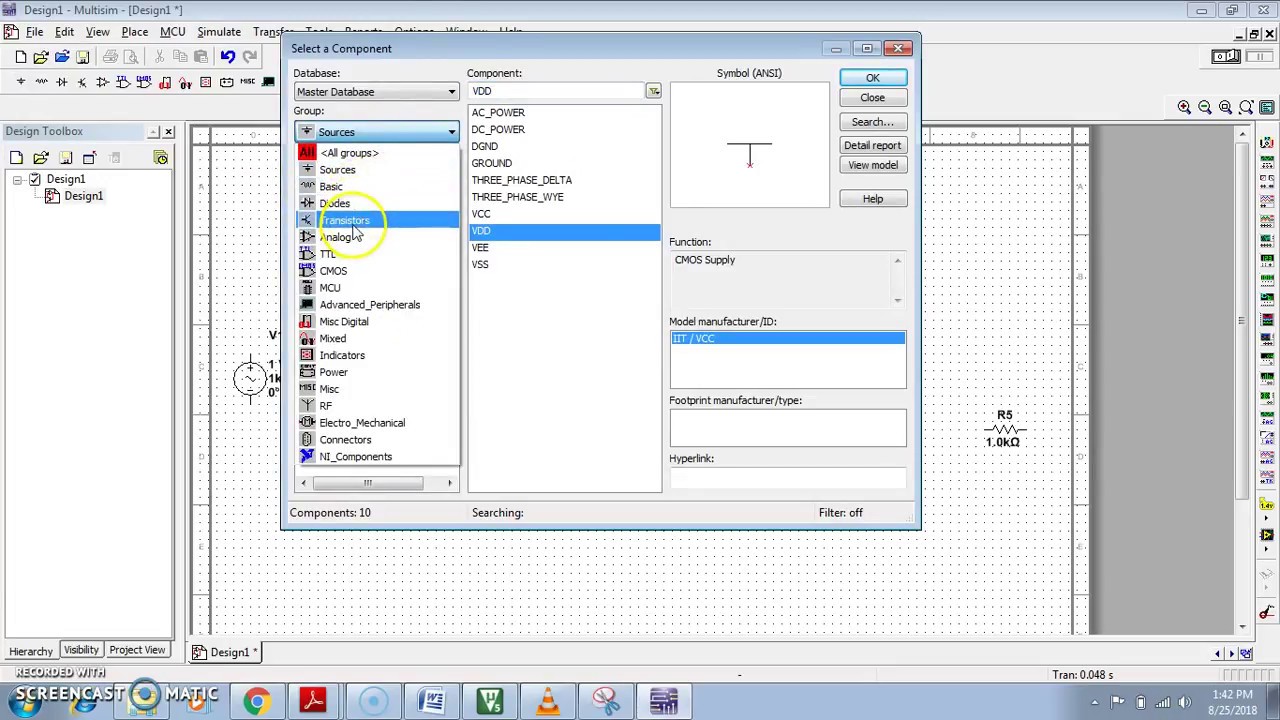Click the Place Analog op-amp icon
Viewport: 1280px width, 720px height.
click(x=103, y=82)
